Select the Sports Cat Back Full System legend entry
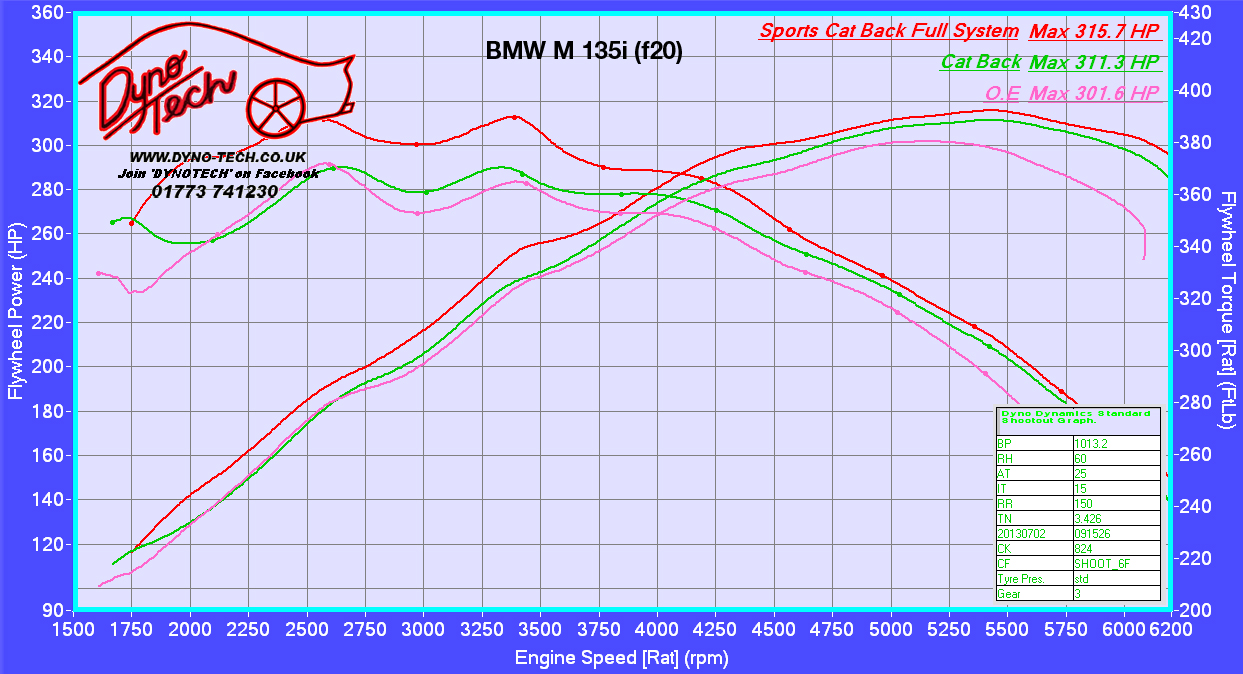 889,31
